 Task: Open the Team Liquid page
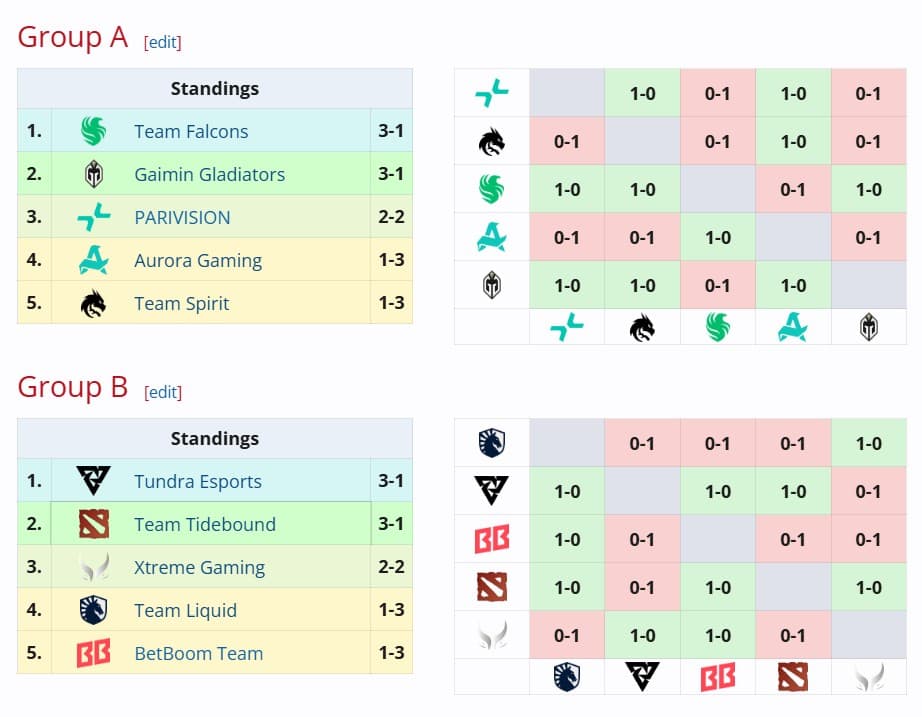(186, 610)
